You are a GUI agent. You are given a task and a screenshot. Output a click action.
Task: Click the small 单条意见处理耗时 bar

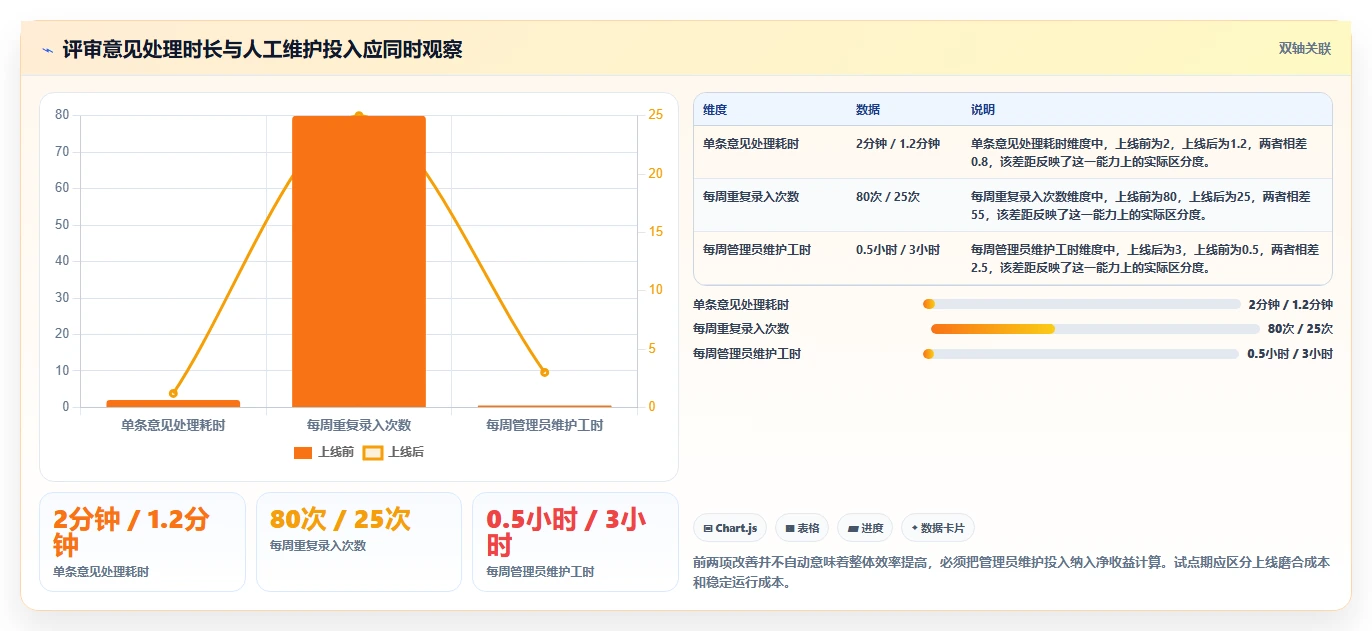pyautogui.click(x=173, y=403)
